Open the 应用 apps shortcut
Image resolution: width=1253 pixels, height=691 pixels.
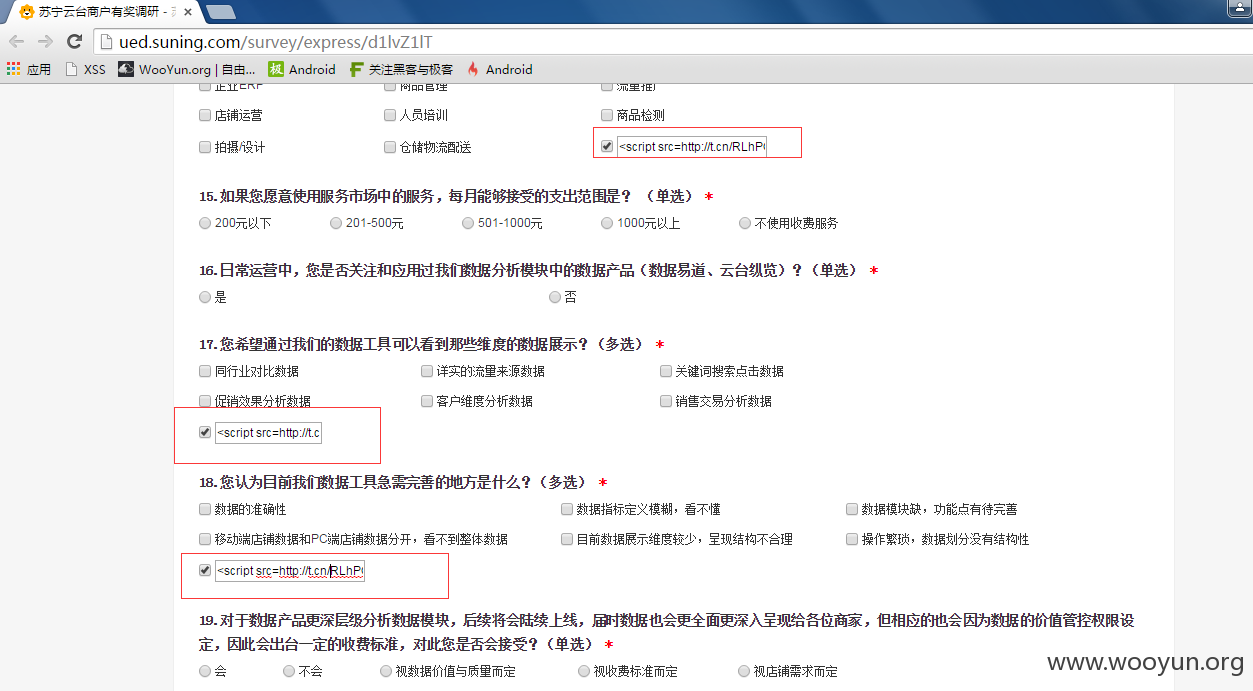click(x=28, y=69)
